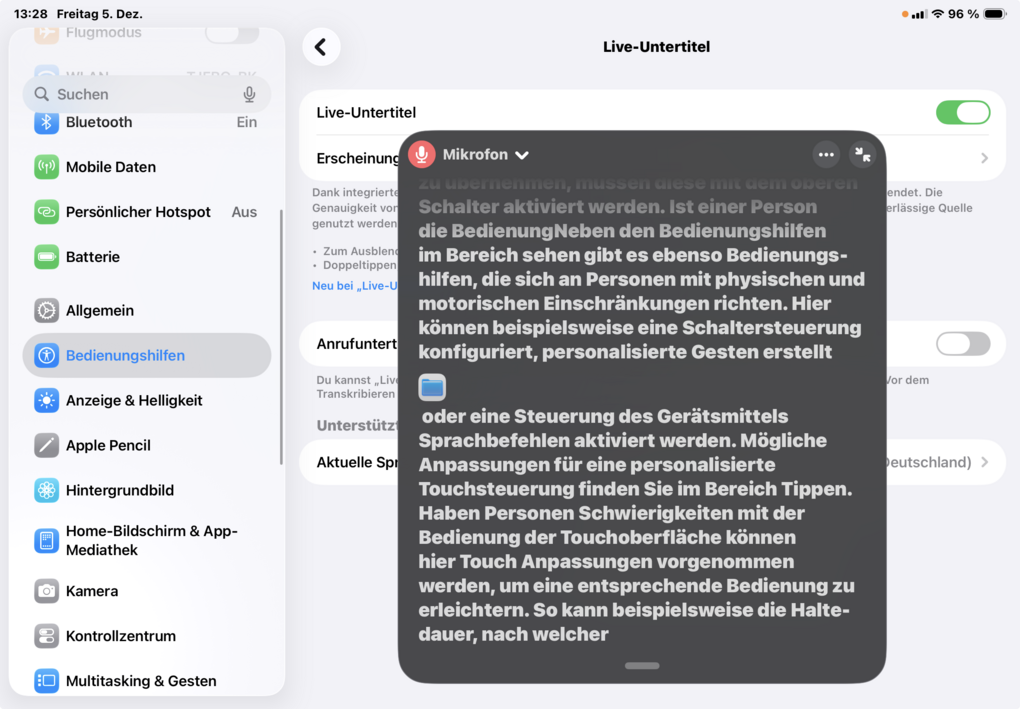Viewport: 1020px width, 709px height.
Task: Go back using the back arrow button
Action: tap(321, 47)
